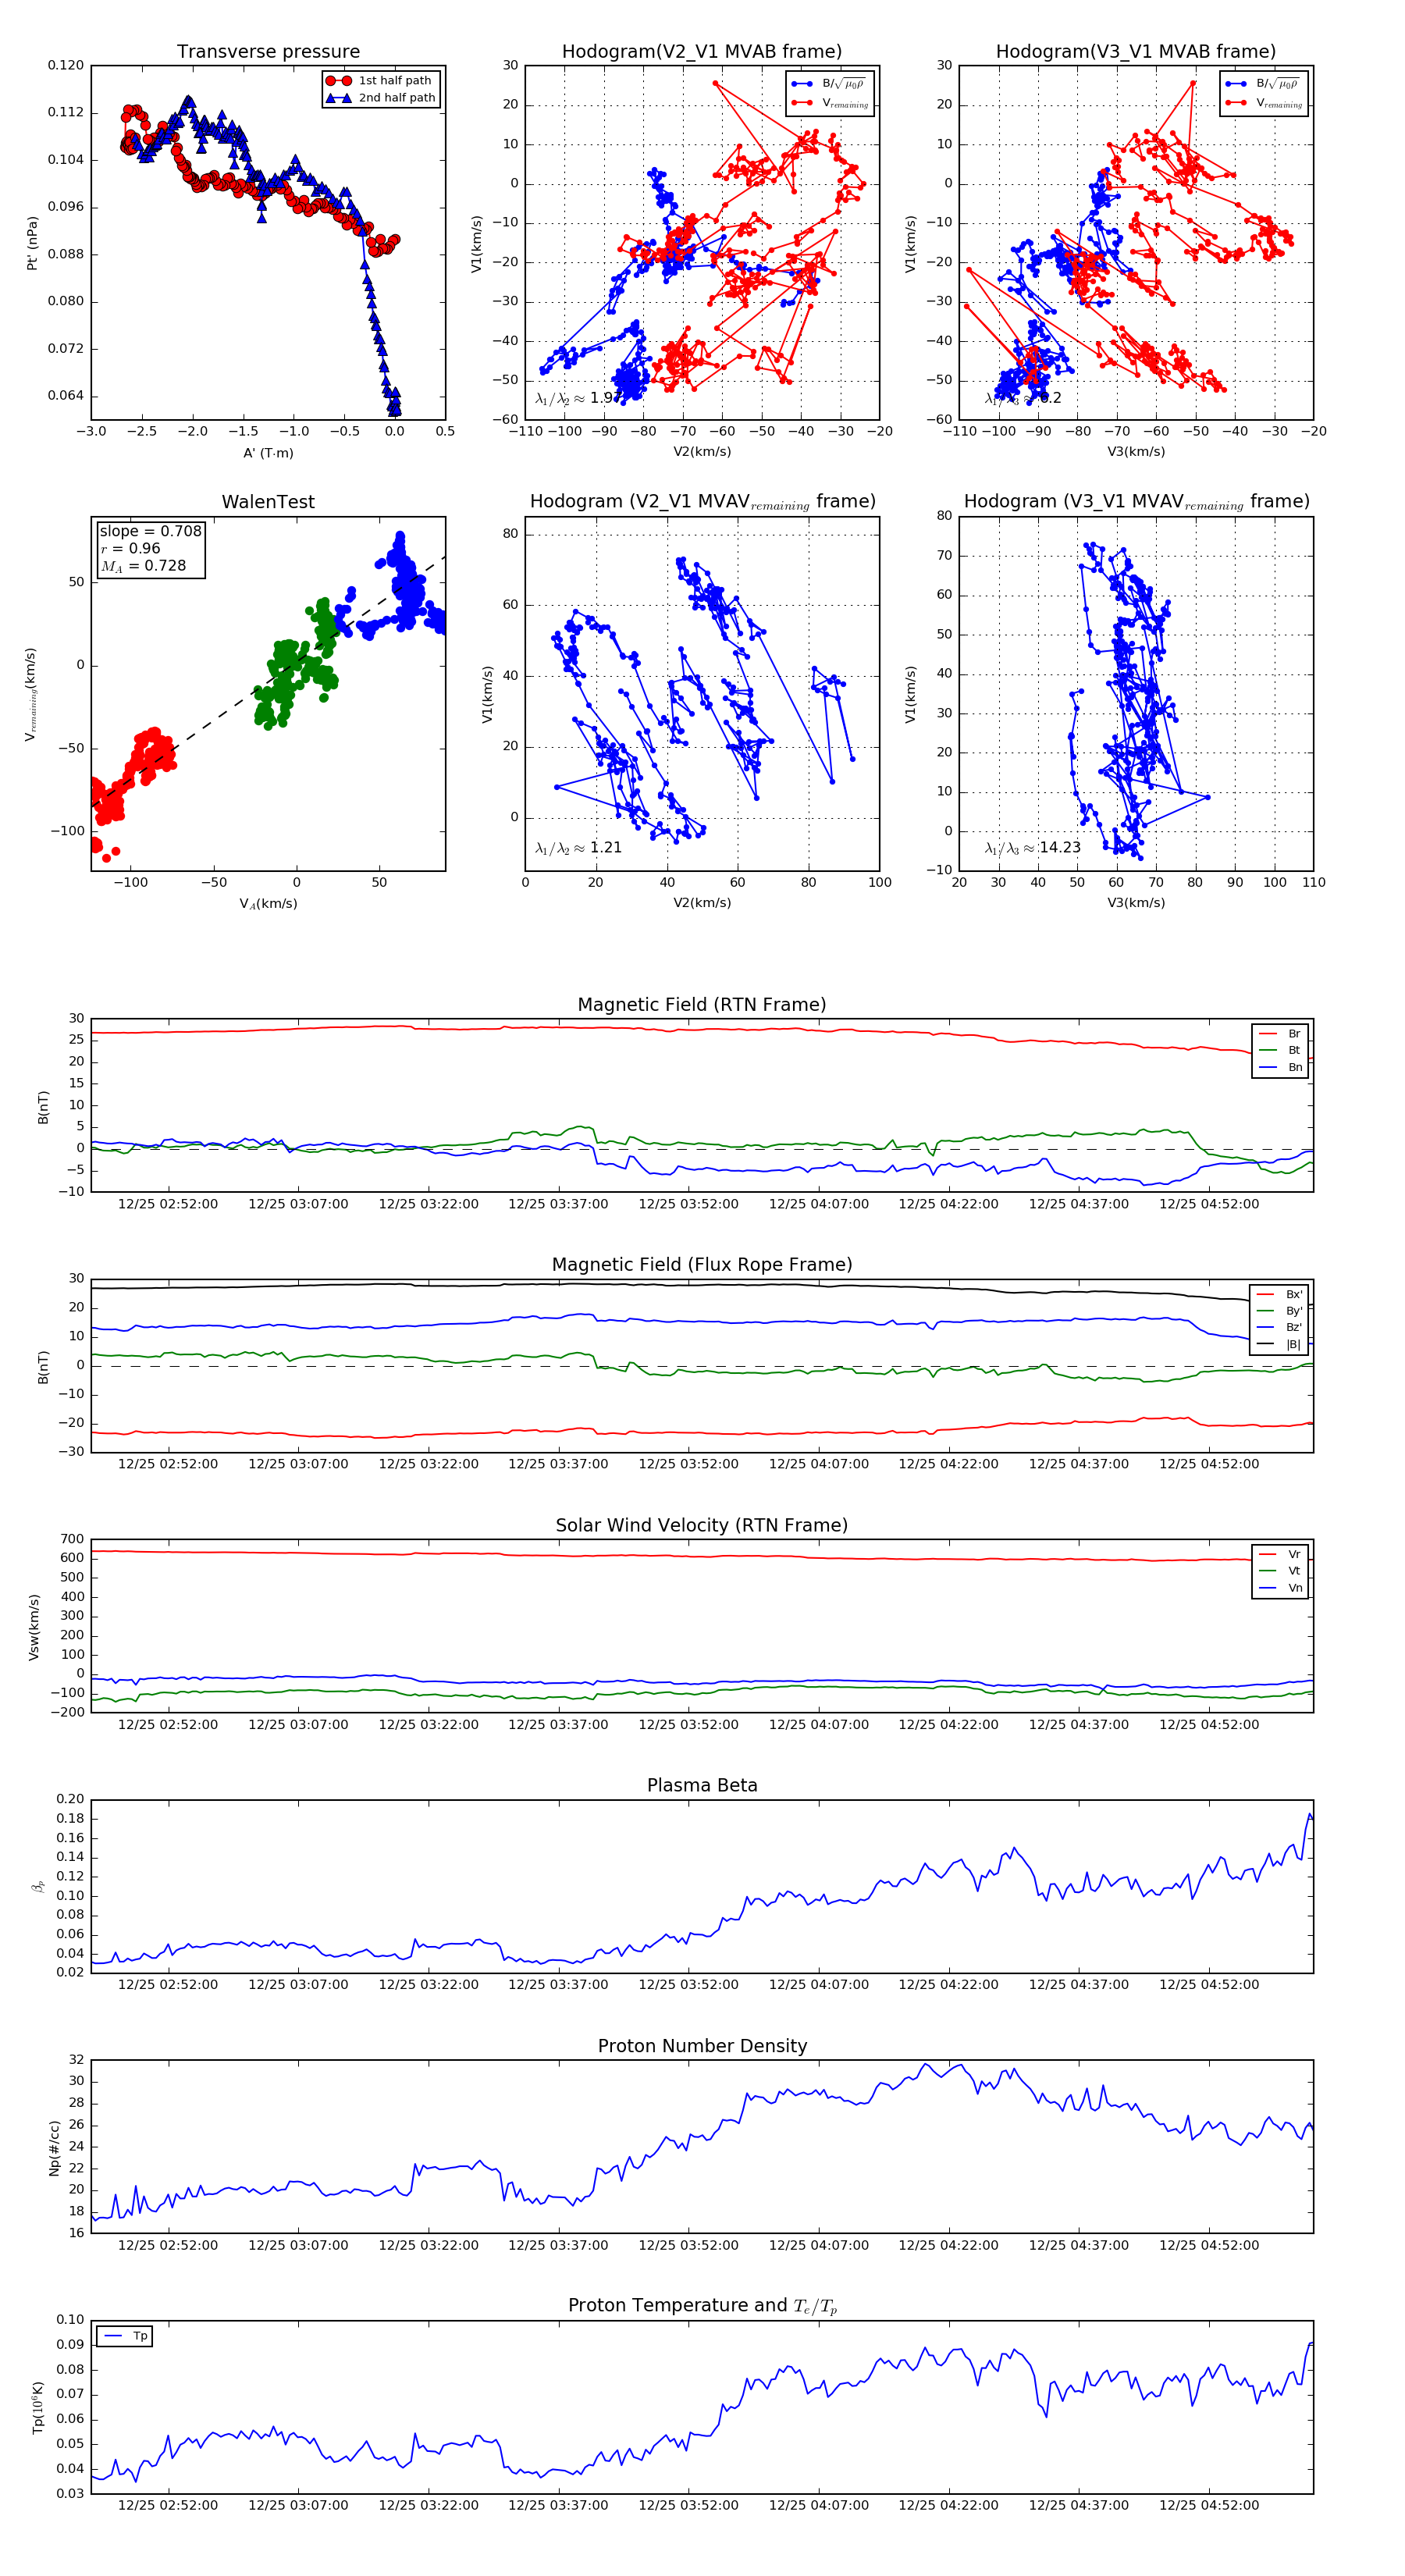Click the 'r = 0.96' annotation
Image resolution: width=1405 pixels, height=2576 pixels.
(x=130, y=548)
